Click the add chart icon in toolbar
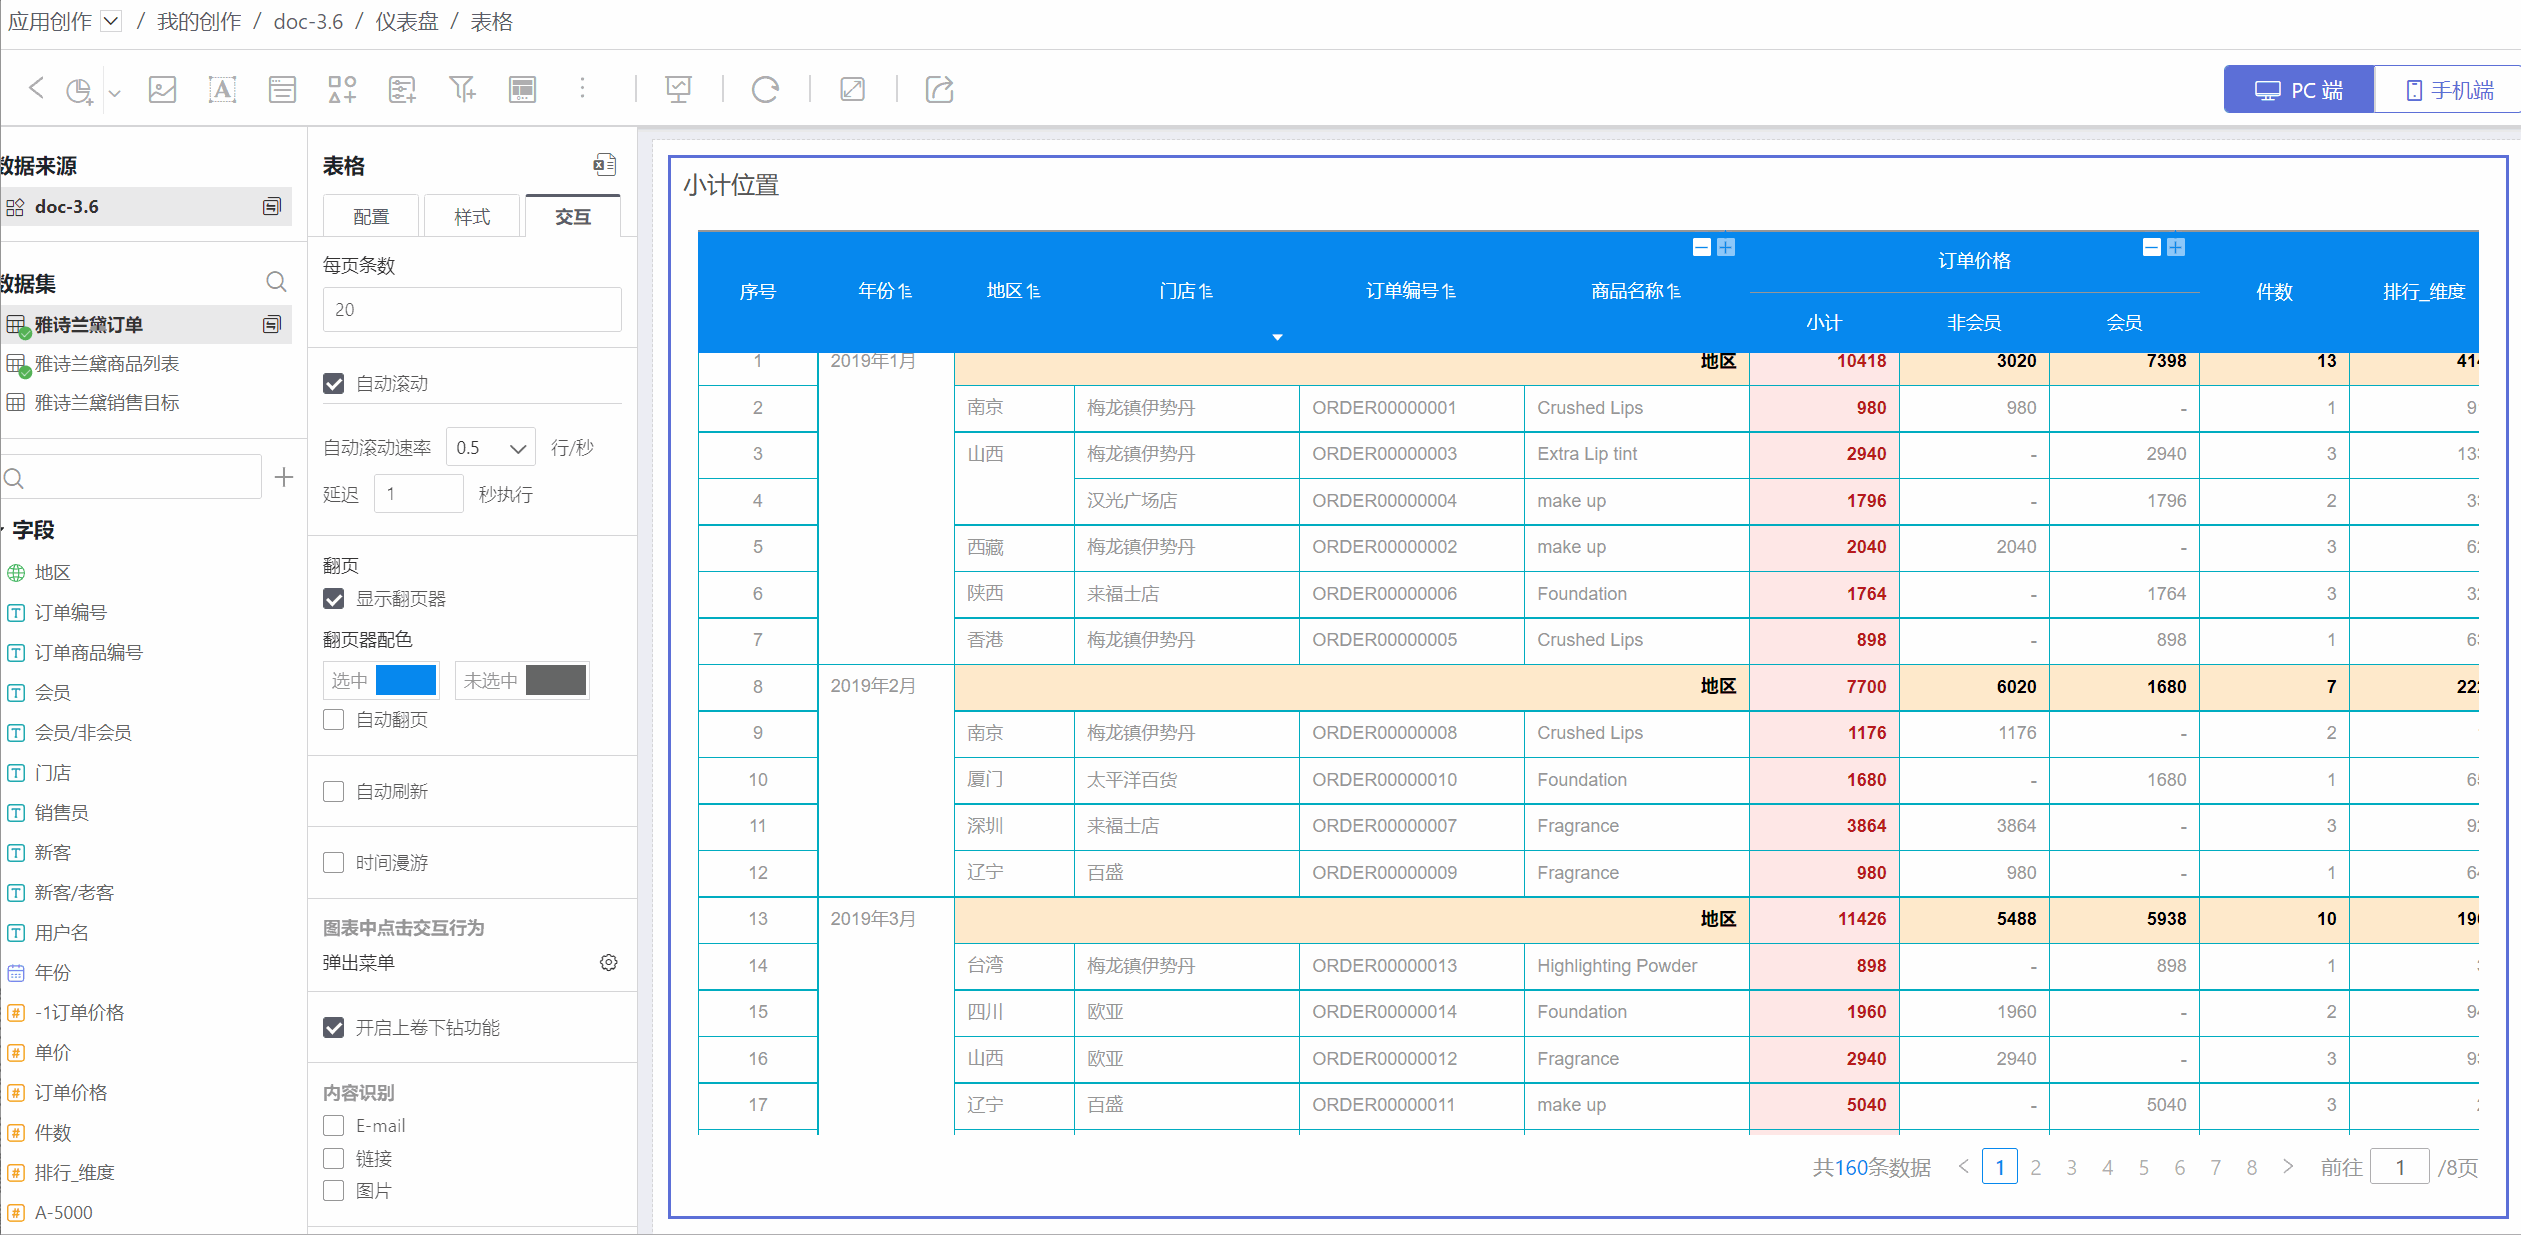This screenshot has width=2521, height=1235. click(79, 90)
